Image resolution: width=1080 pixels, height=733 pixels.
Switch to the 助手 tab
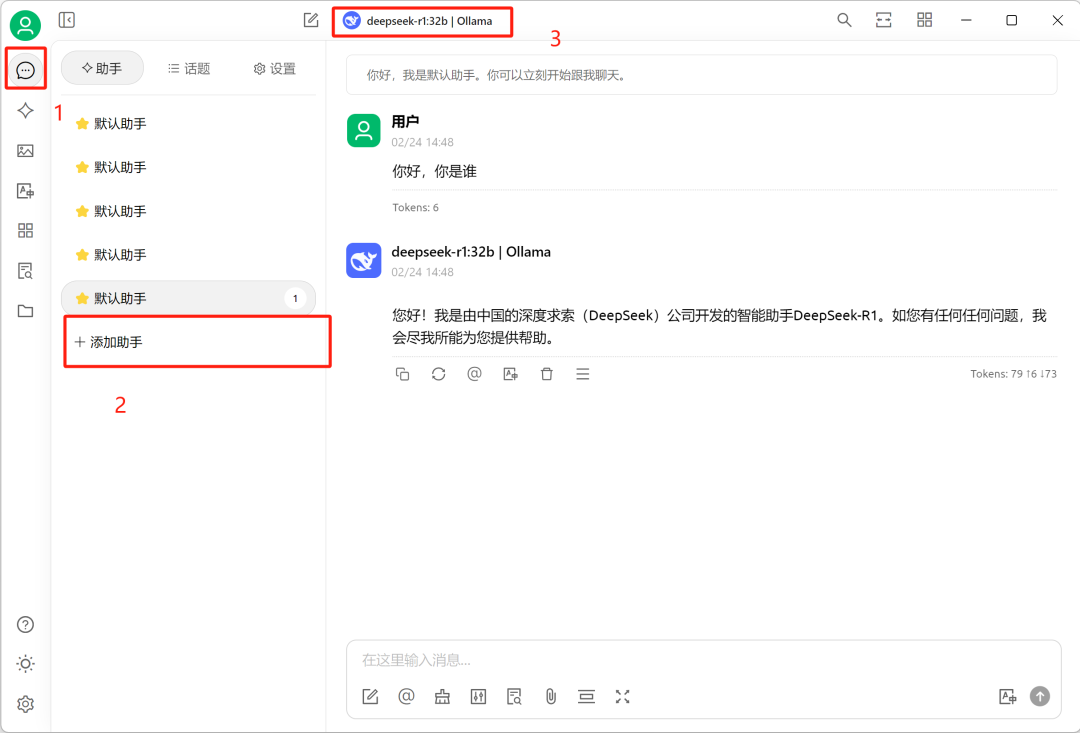click(x=102, y=68)
